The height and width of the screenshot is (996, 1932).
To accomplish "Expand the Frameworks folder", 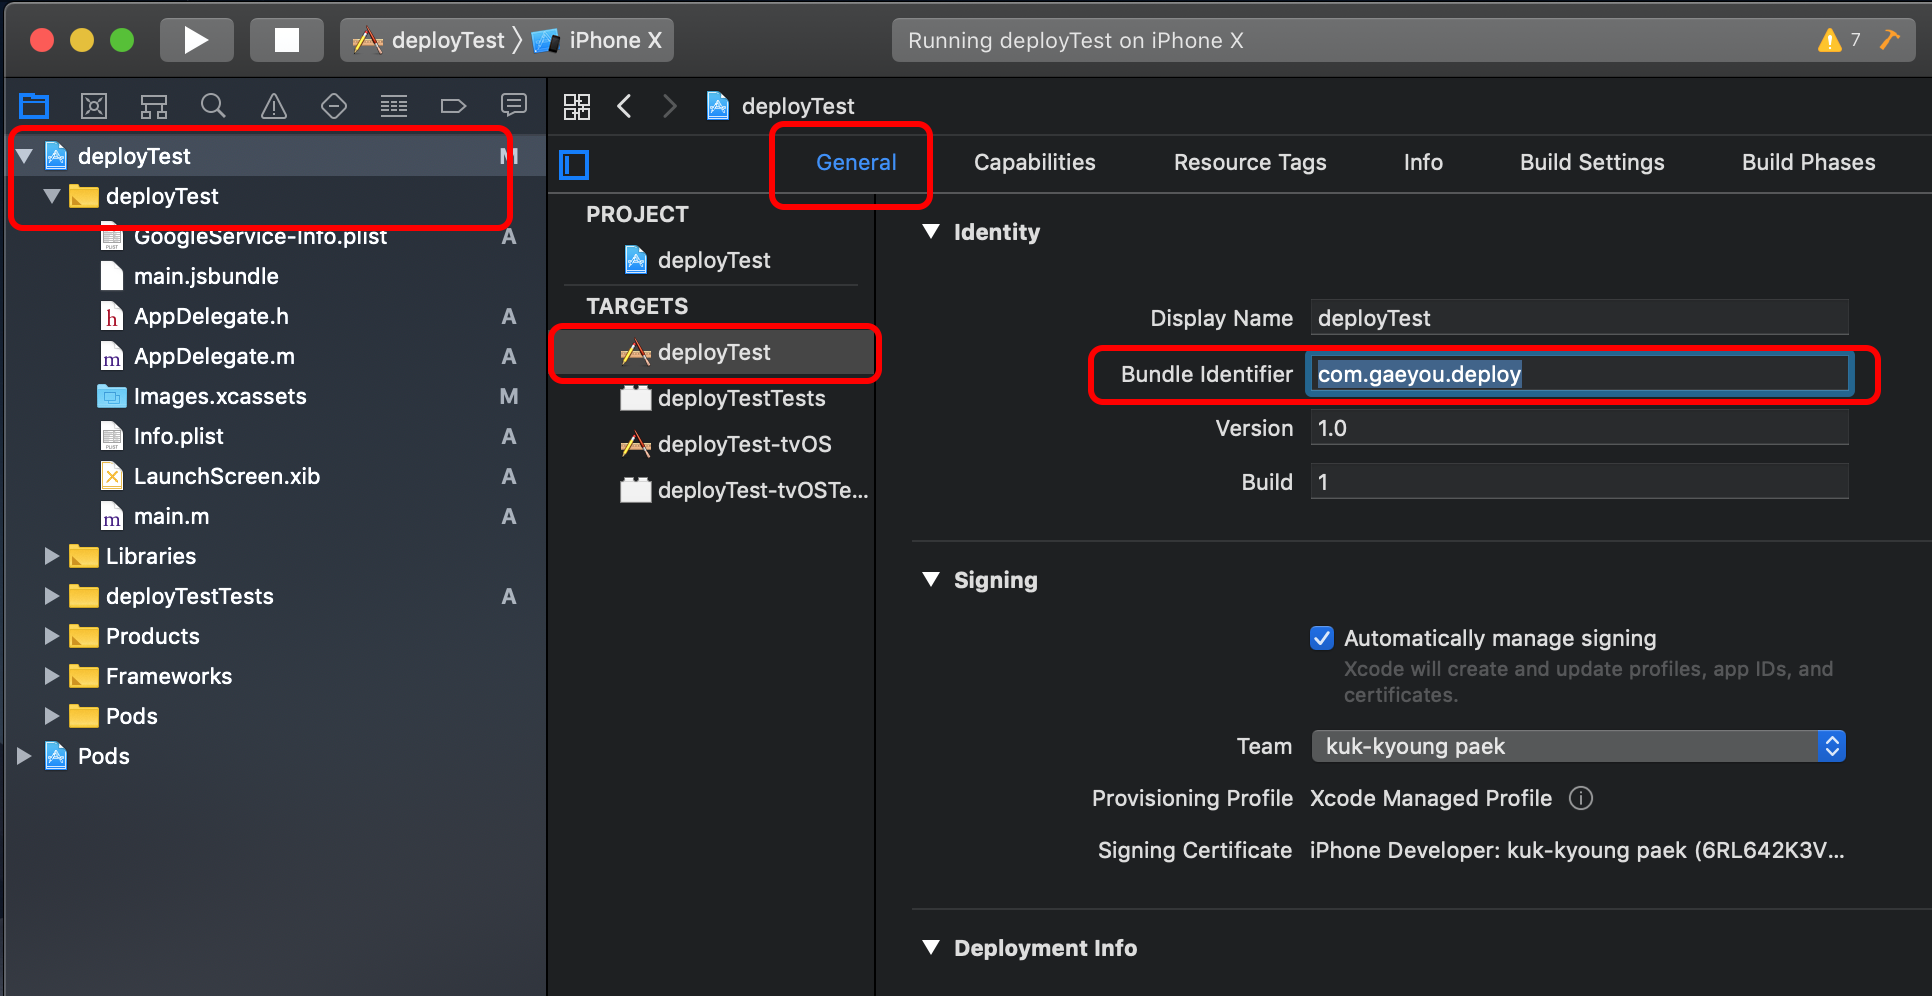I will (52, 676).
